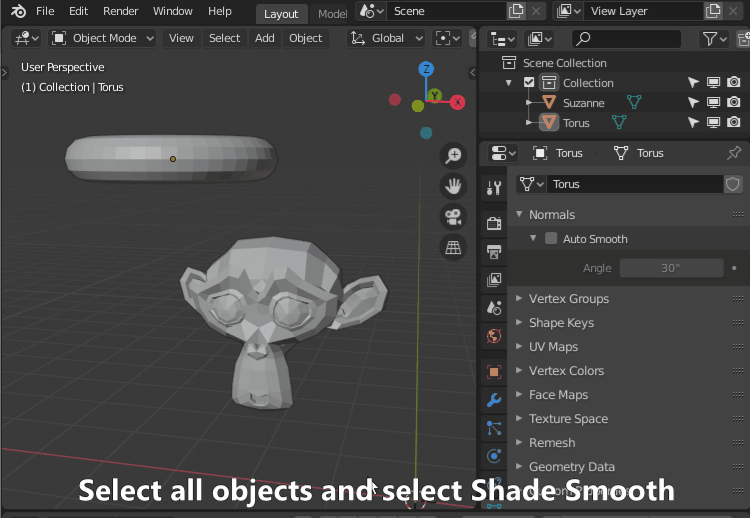Click Suzanne's mesh data icon
The width and height of the screenshot is (750, 518).
[x=634, y=102]
